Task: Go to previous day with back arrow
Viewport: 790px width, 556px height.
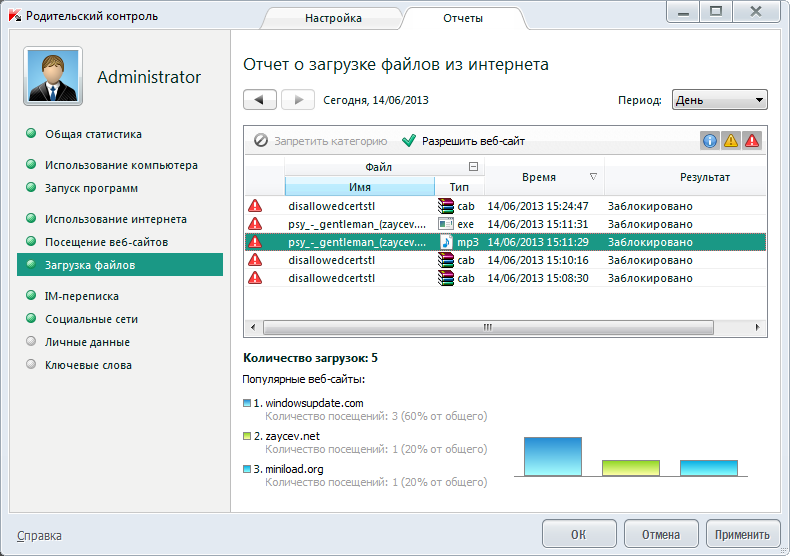Action: (x=259, y=100)
